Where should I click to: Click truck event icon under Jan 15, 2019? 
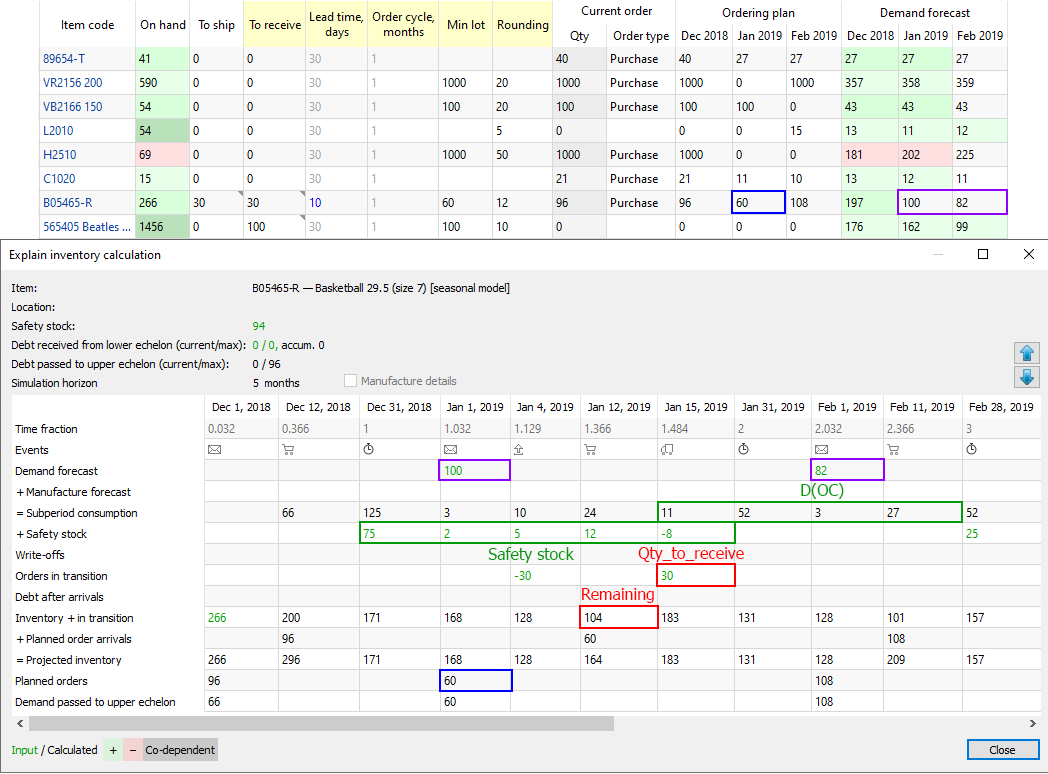click(x=665, y=450)
